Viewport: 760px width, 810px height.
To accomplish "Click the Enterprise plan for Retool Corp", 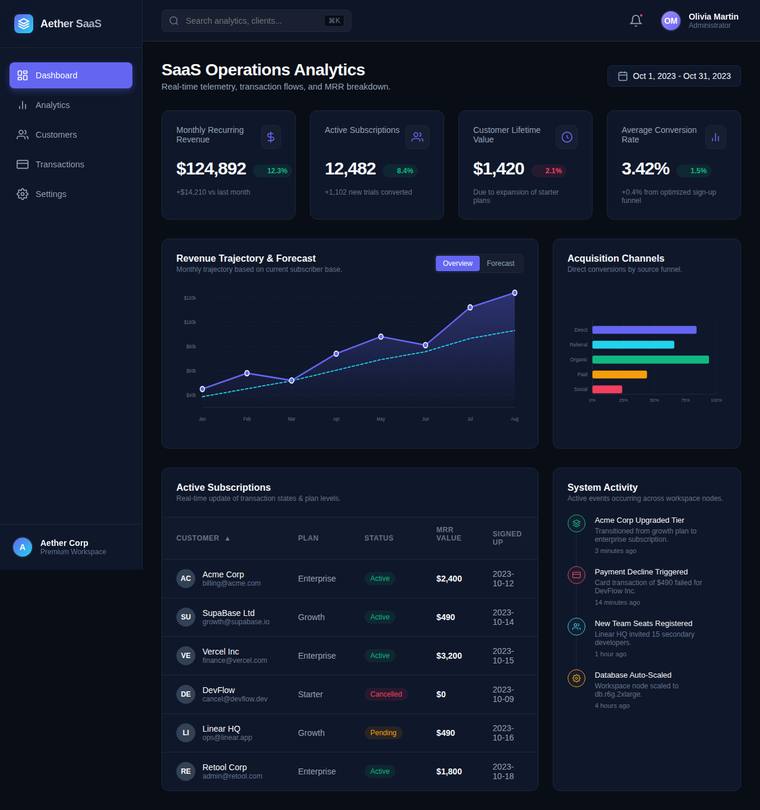I will click(317, 771).
